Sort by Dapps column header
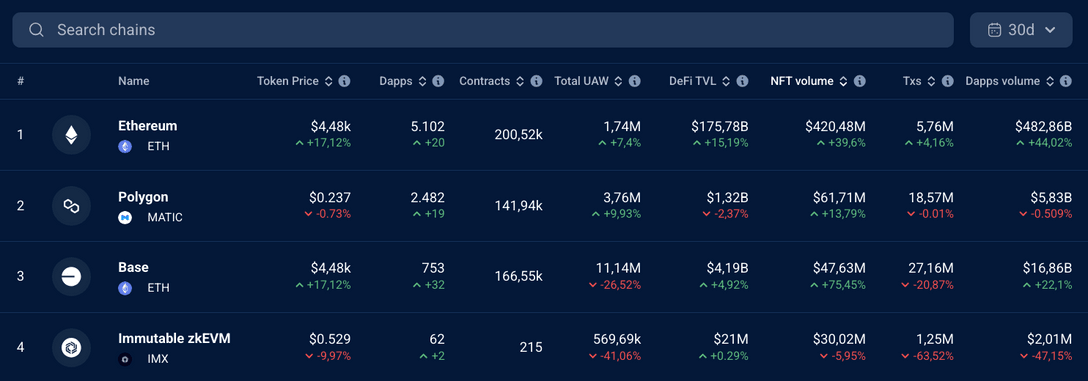This screenshot has width=1088, height=381. (396, 81)
